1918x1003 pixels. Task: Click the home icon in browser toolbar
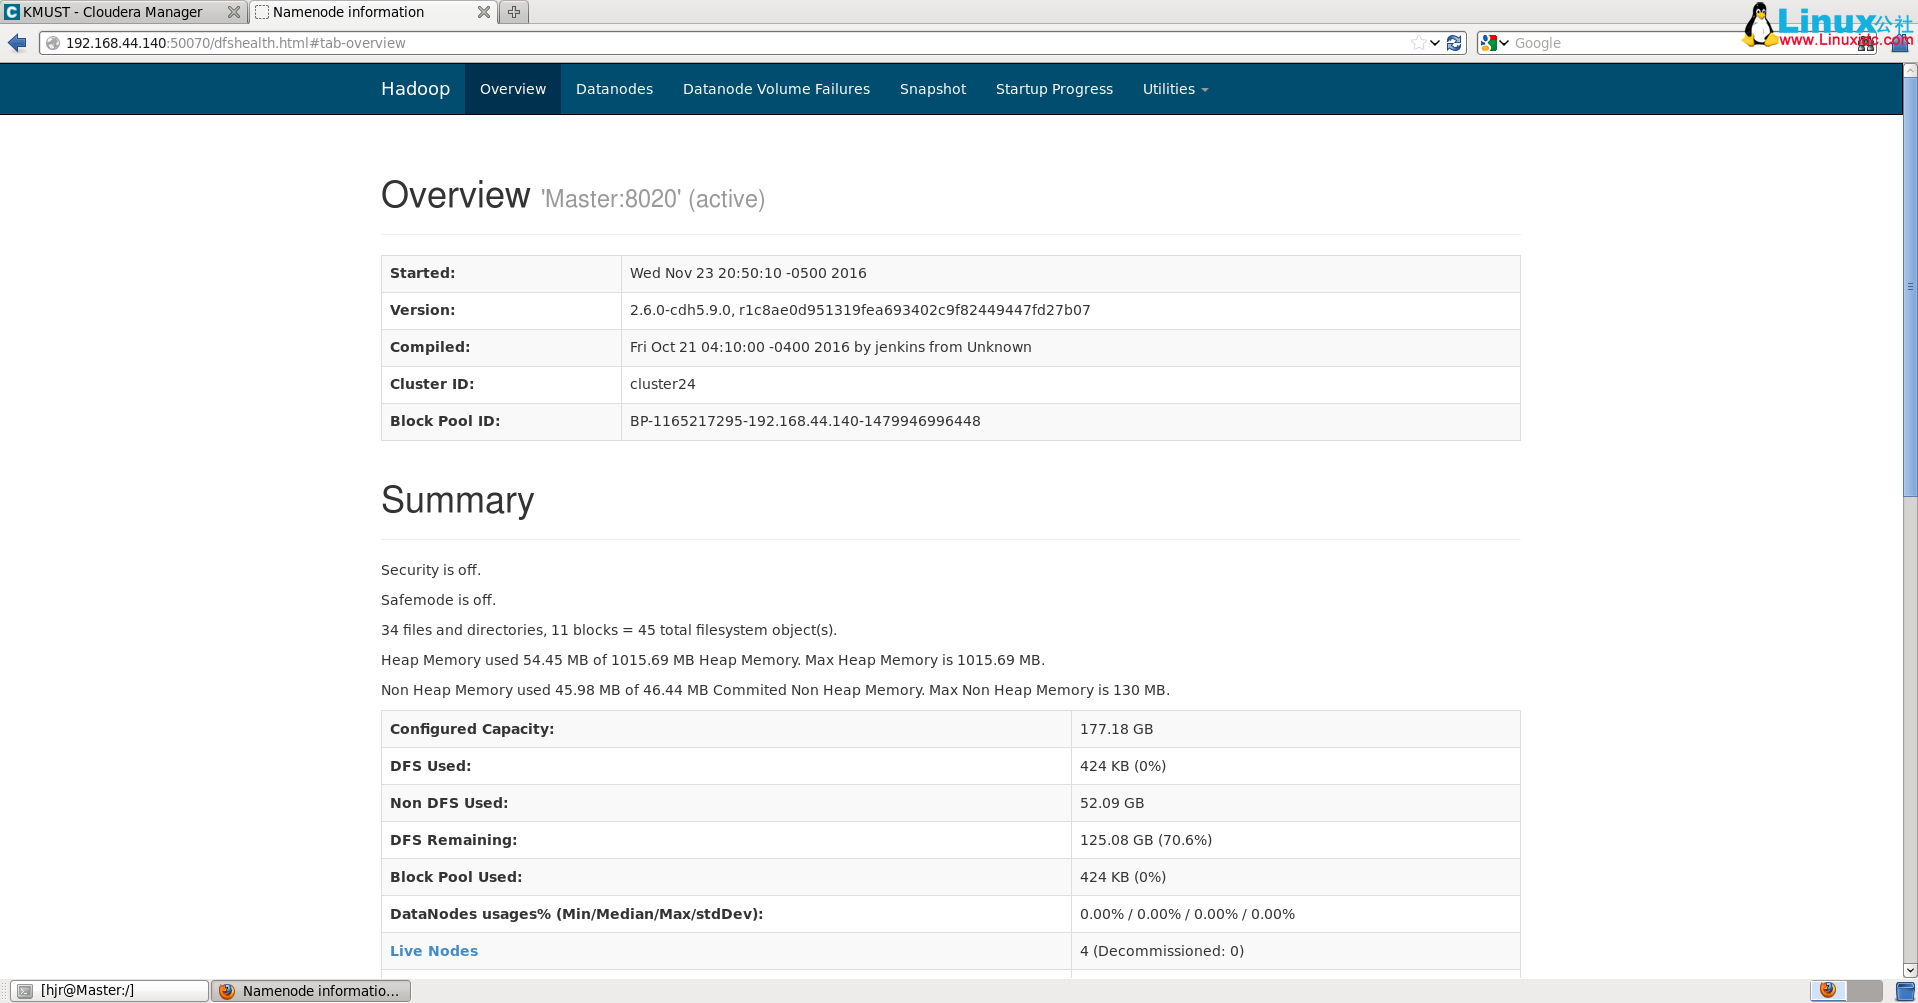[x=1899, y=43]
